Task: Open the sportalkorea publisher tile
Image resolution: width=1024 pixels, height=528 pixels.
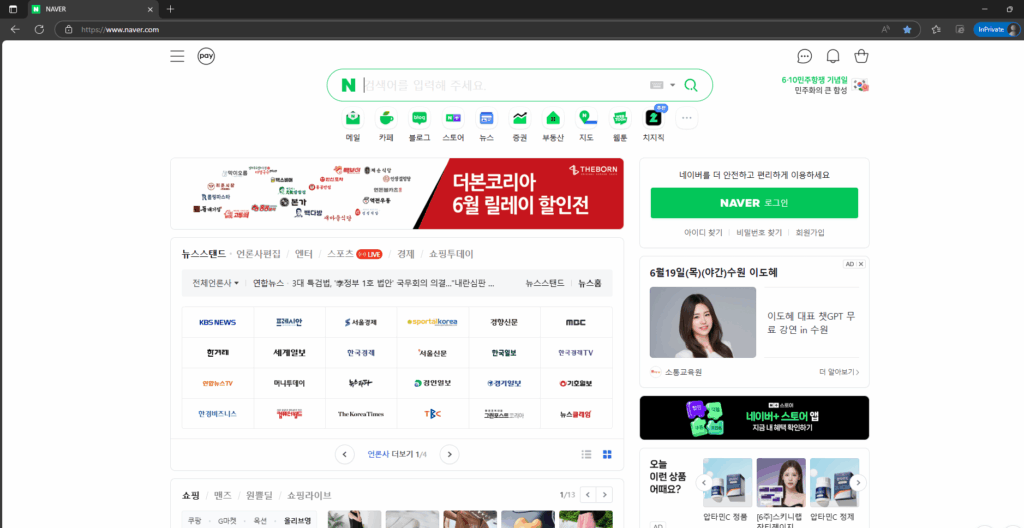Action: pyautogui.click(x=432, y=322)
